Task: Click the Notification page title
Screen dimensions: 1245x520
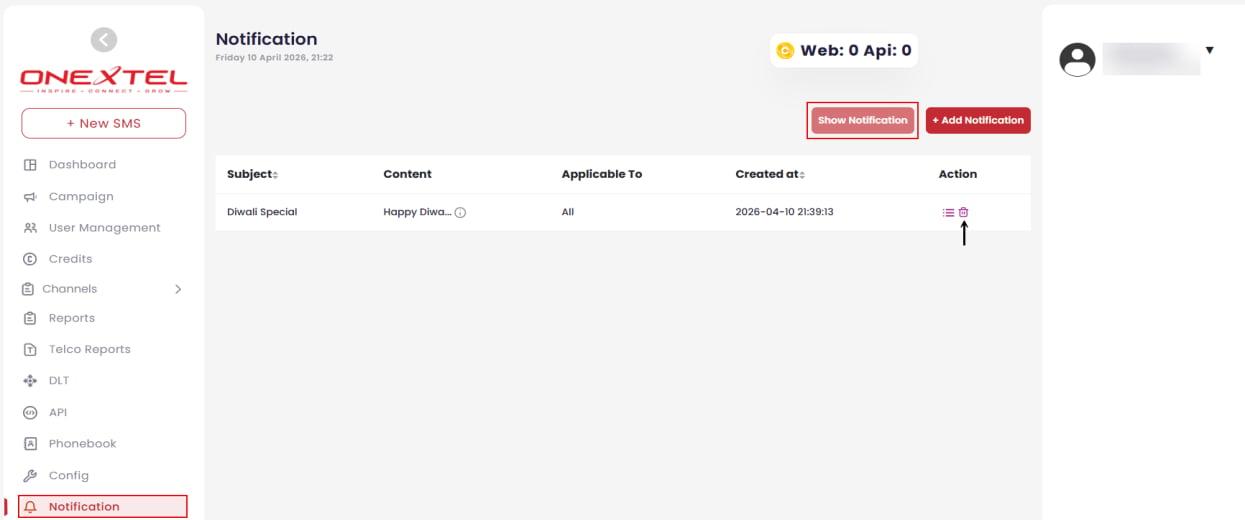Action: tap(267, 39)
